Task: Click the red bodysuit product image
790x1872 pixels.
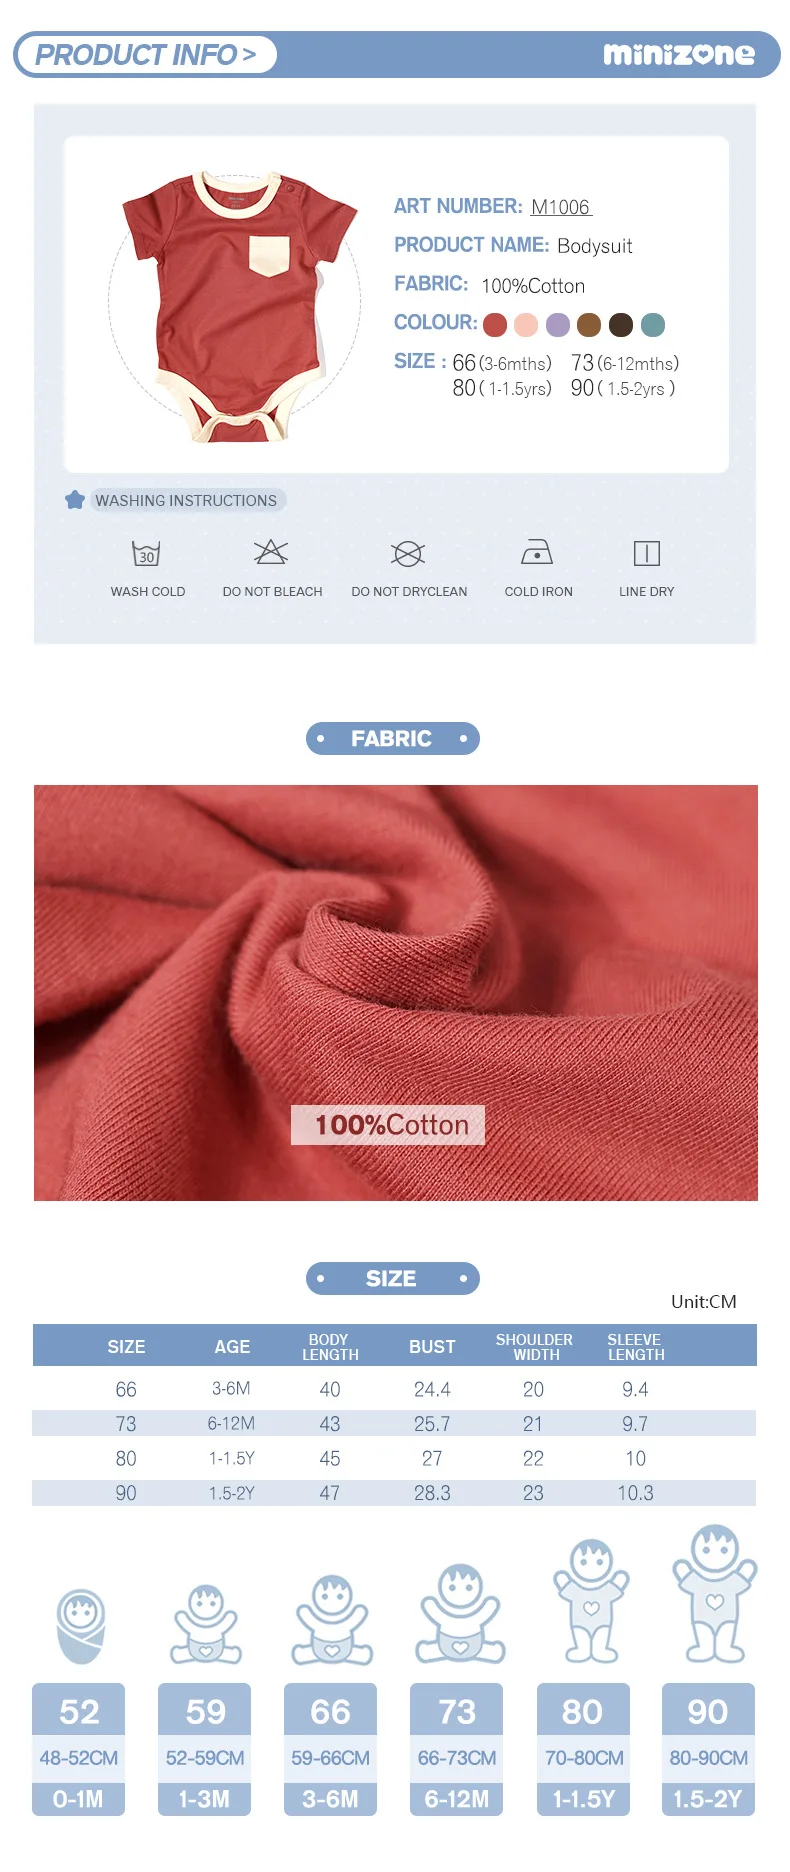Action: click(236, 305)
